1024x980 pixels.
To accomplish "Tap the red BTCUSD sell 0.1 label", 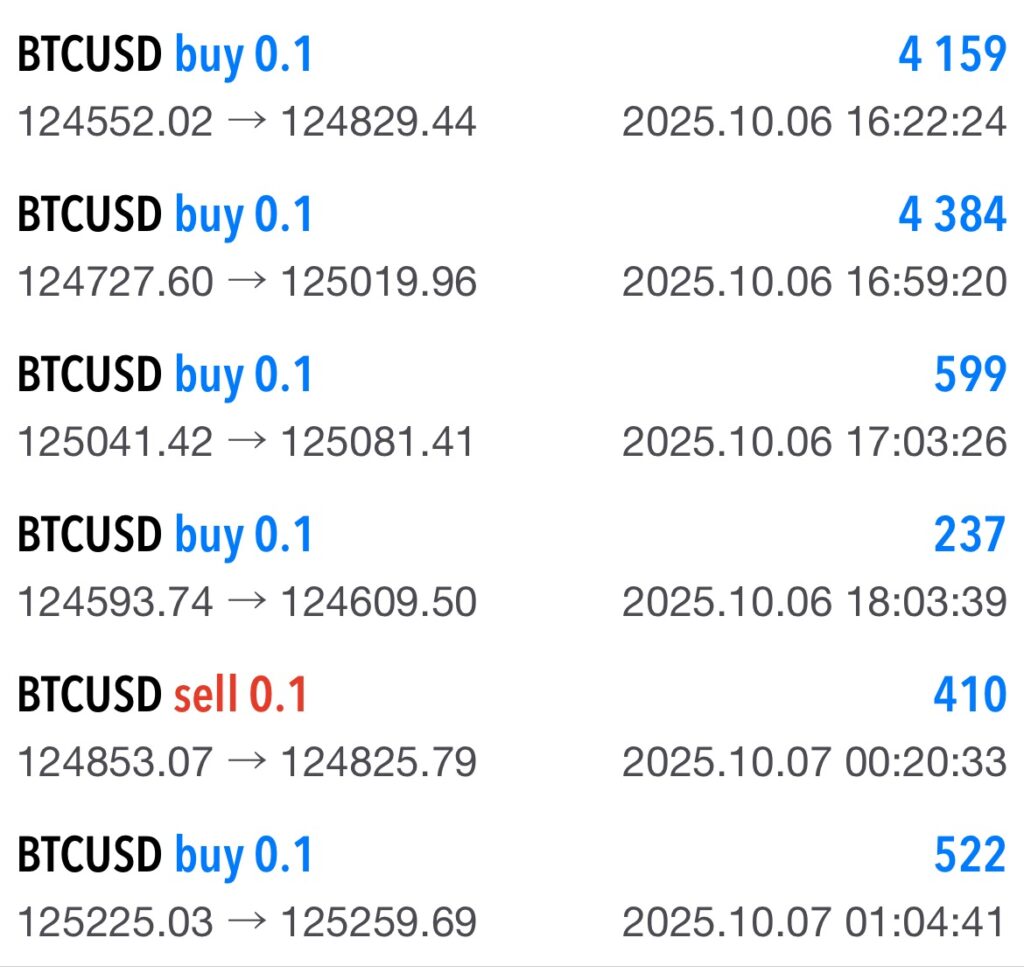I will [x=163, y=695].
